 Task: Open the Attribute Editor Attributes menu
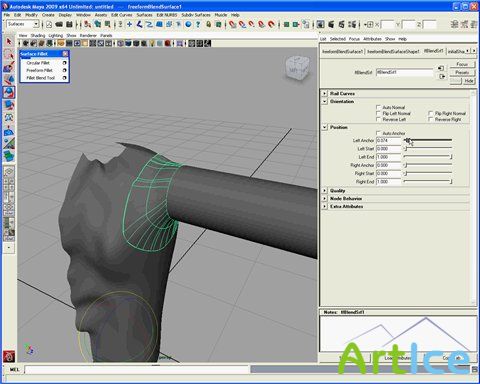point(372,39)
